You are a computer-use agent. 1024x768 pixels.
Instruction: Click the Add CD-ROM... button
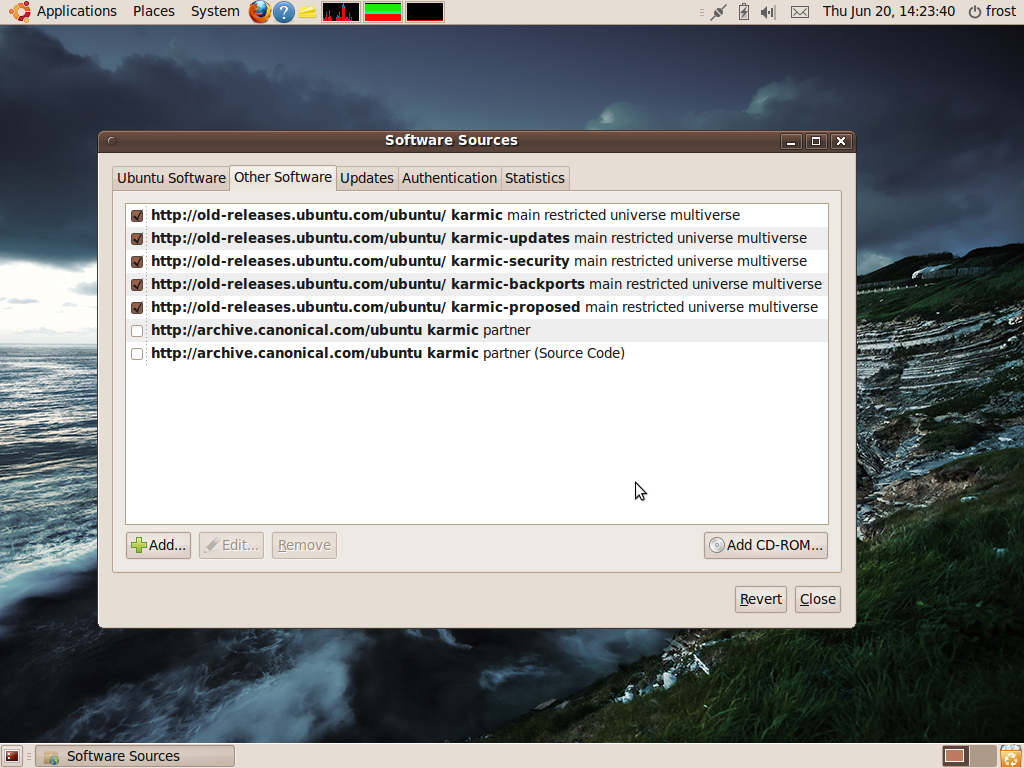[x=765, y=545]
